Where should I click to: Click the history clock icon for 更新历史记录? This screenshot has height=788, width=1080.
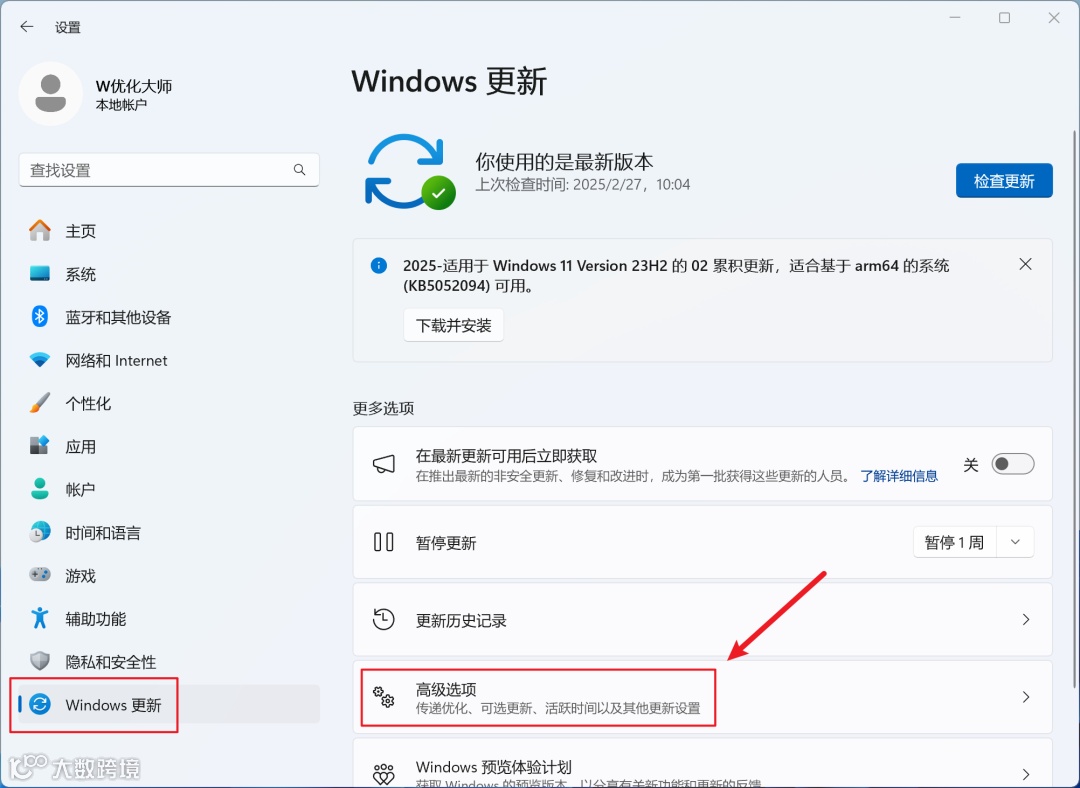(x=384, y=619)
